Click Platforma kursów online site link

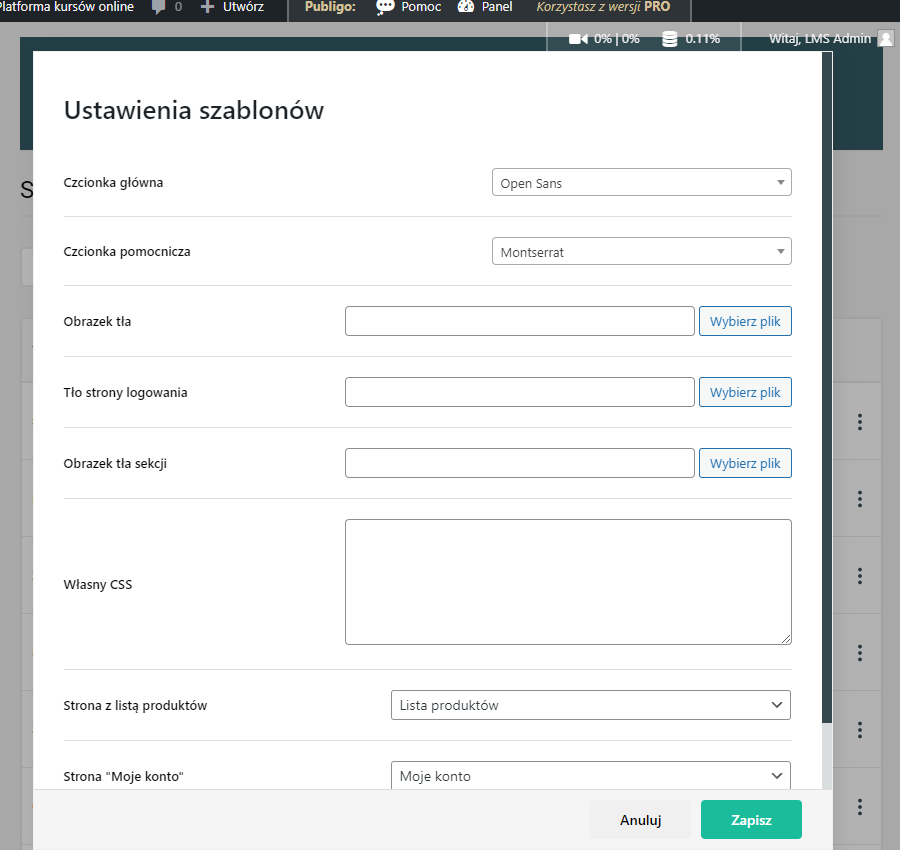click(x=67, y=7)
